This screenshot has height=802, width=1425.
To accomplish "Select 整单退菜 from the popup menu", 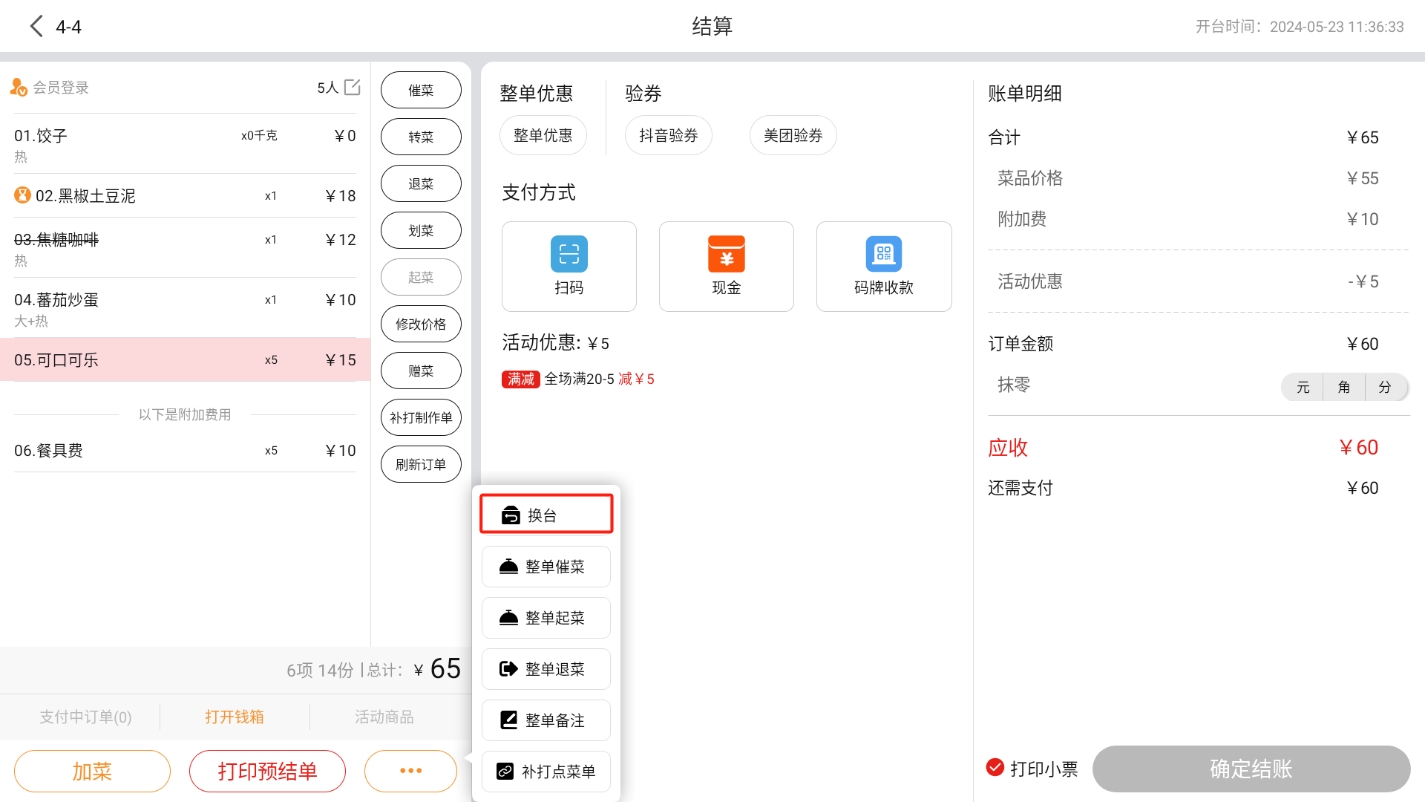I will coord(545,669).
